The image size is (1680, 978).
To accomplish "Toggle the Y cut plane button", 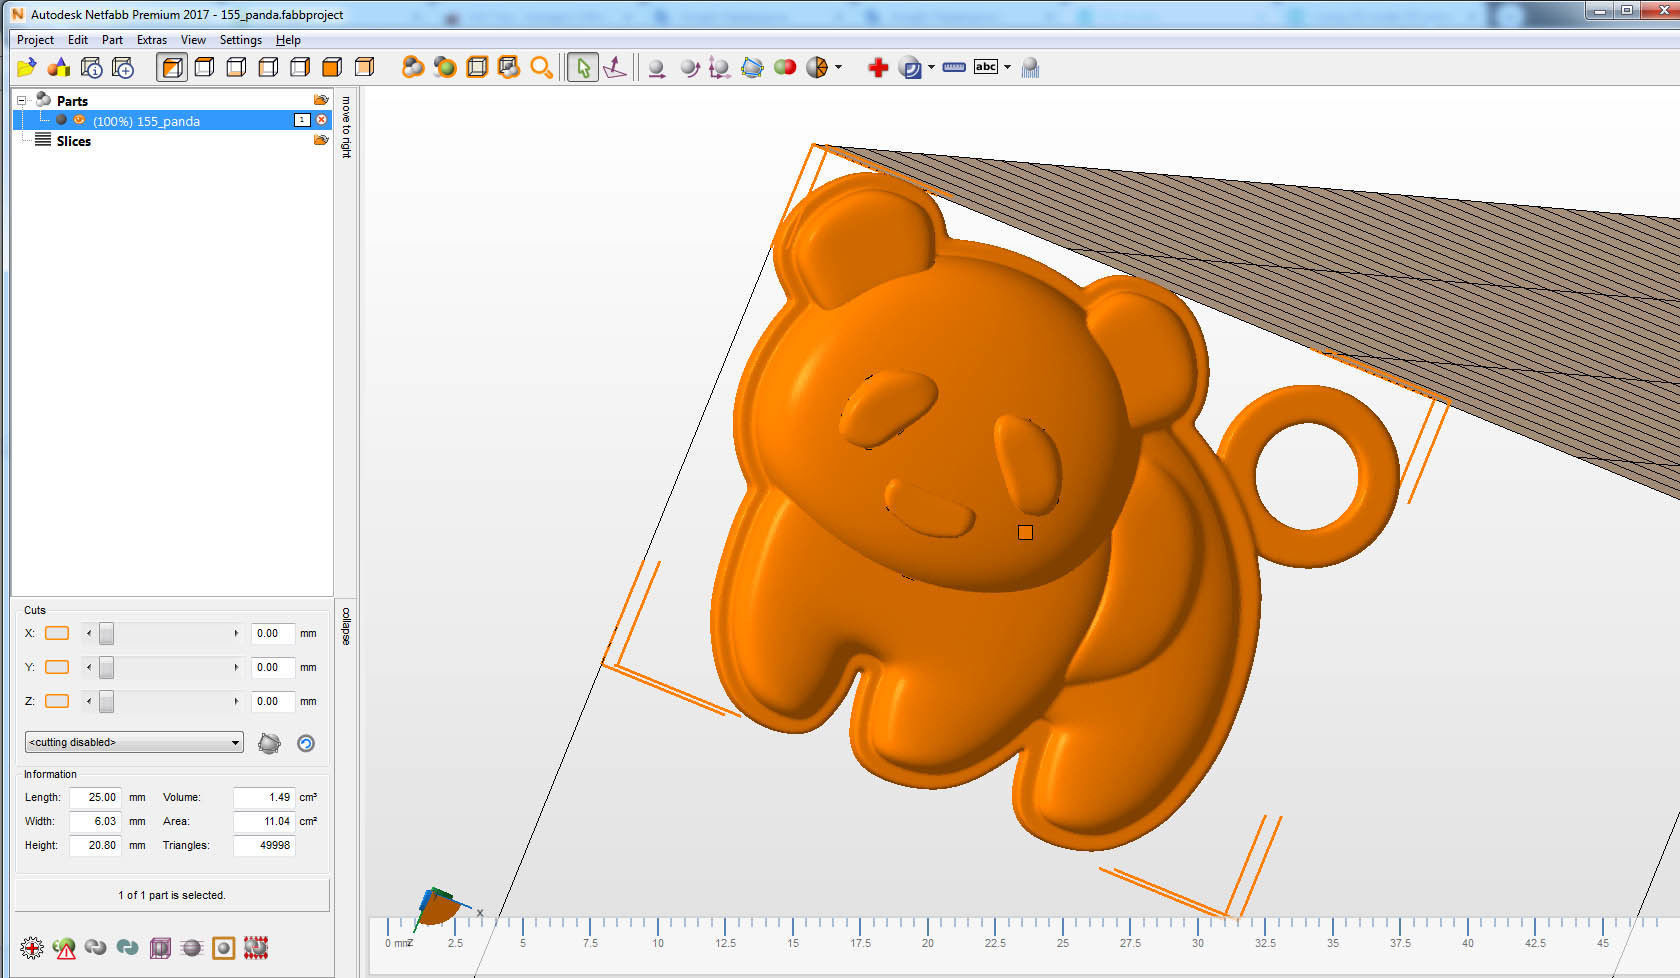I will 57,667.
